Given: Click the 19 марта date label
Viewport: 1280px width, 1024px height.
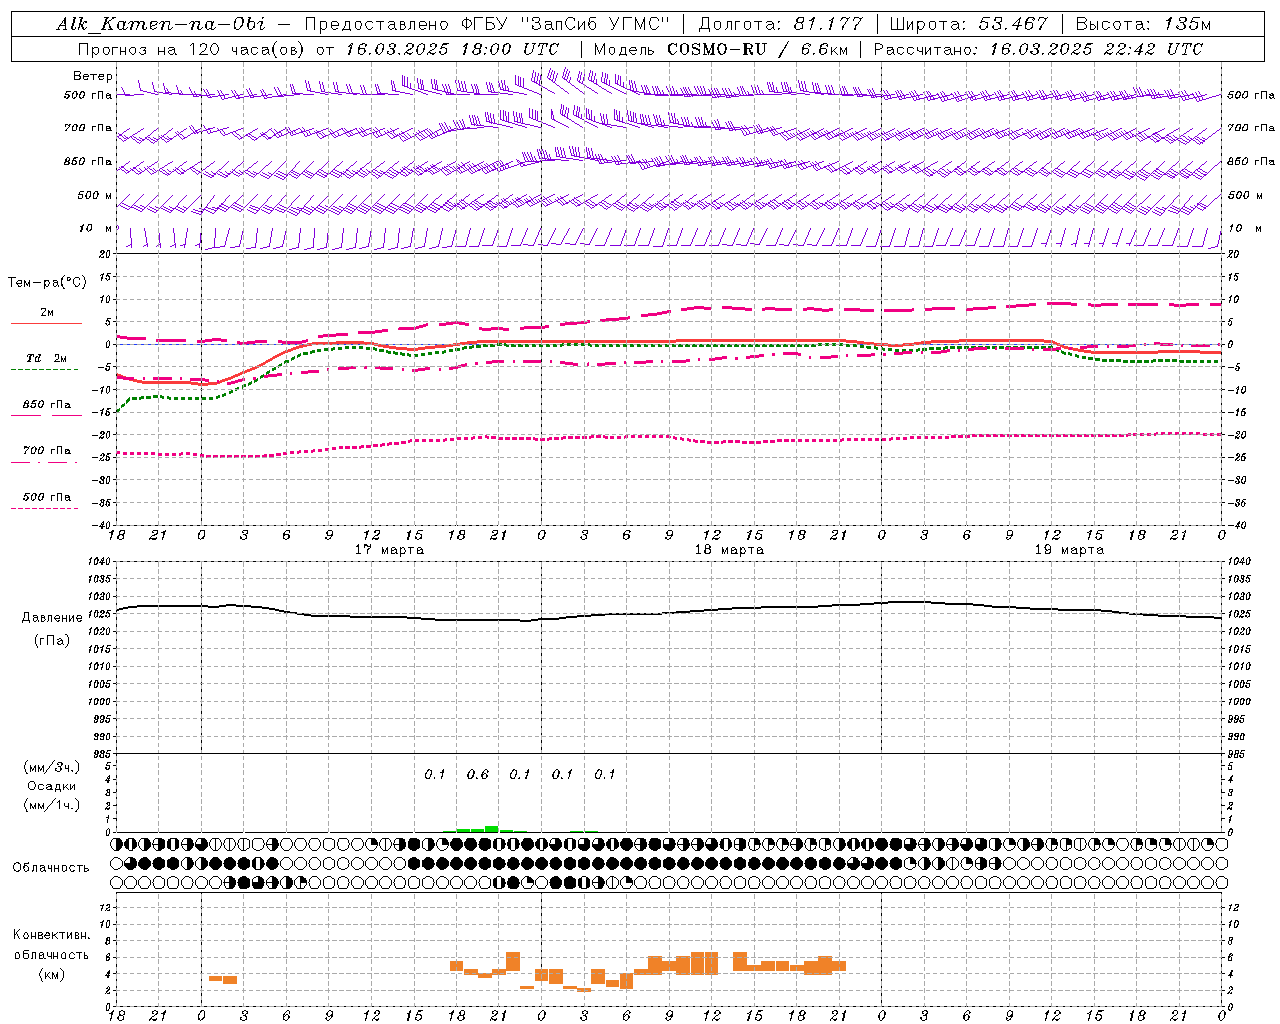Looking at the screenshot, I should tap(1070, 550).
